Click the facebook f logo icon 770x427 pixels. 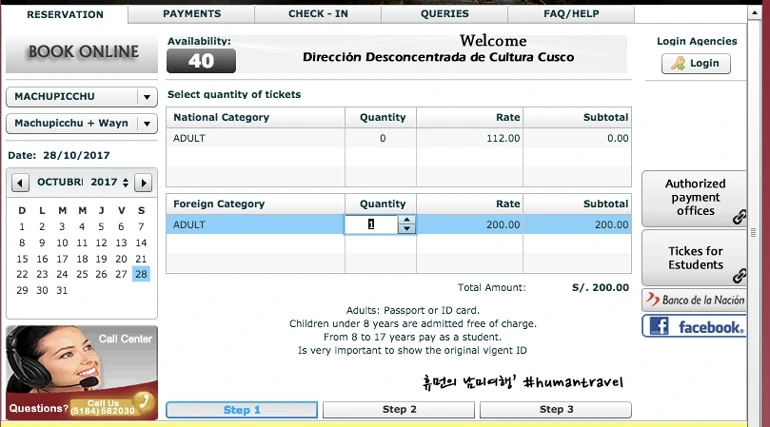(x=659, y=326)
